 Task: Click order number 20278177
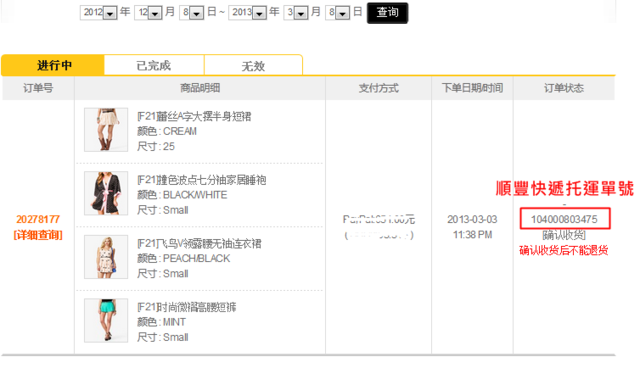38,219
